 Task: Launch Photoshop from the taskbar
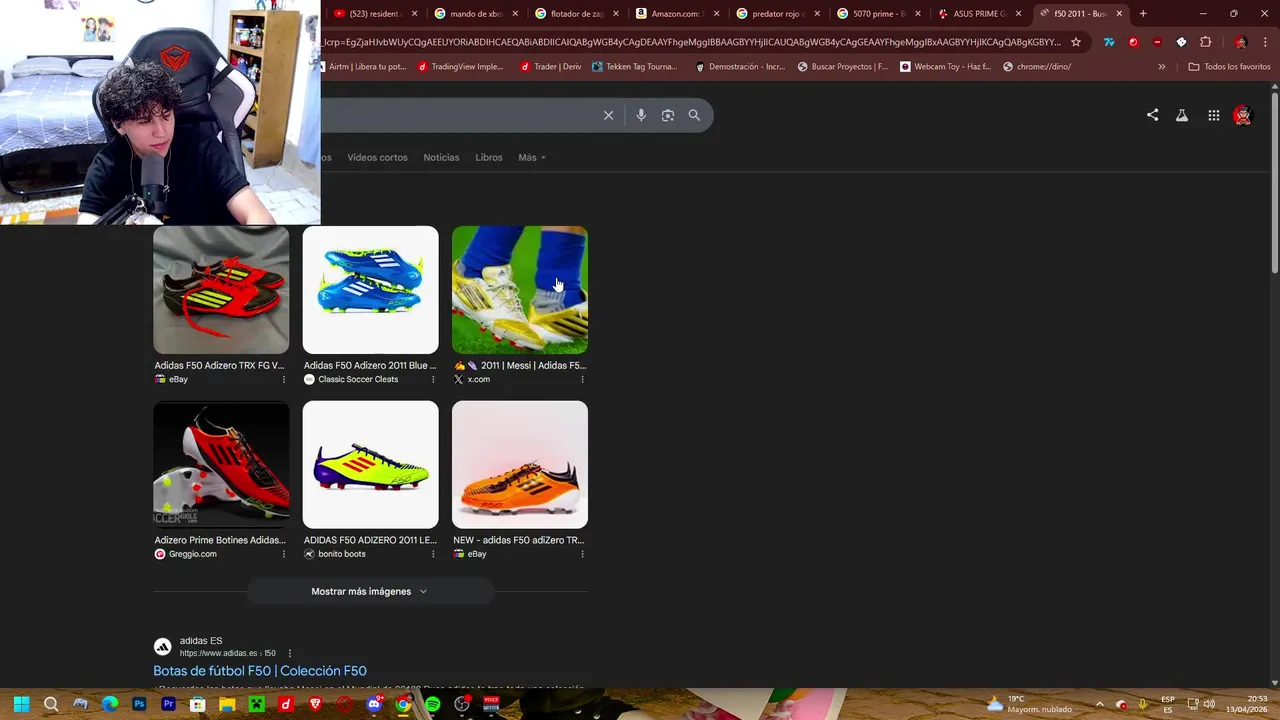click(139, 704)
